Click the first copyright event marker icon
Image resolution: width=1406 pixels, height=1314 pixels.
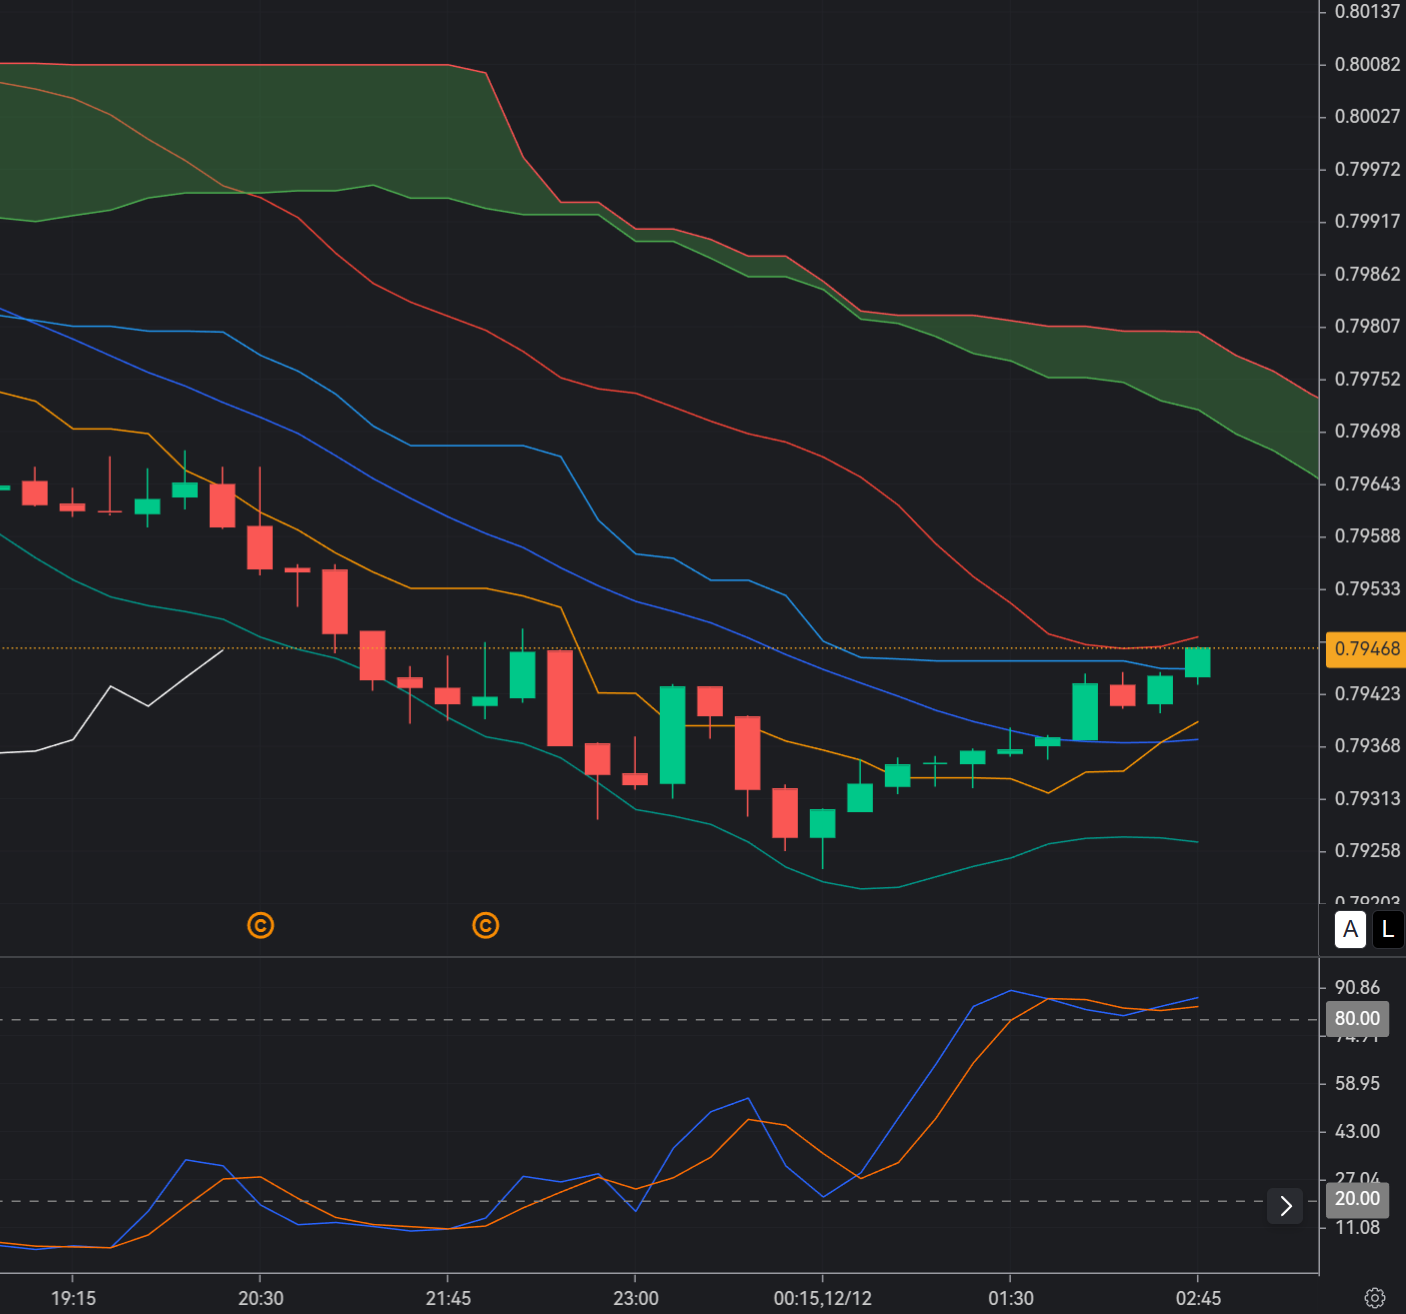point(260,926)
